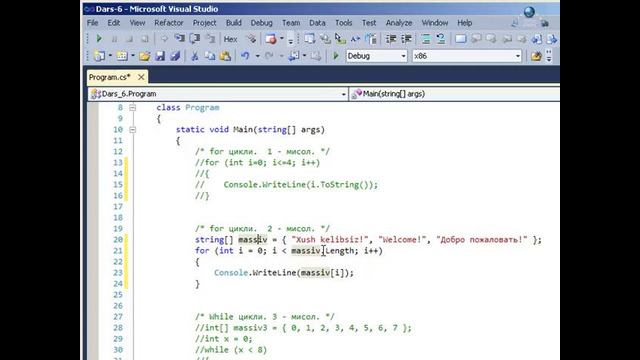Click the Step Over icon
The width and height of the screenshot is (640, 360).
pos(195,39)
